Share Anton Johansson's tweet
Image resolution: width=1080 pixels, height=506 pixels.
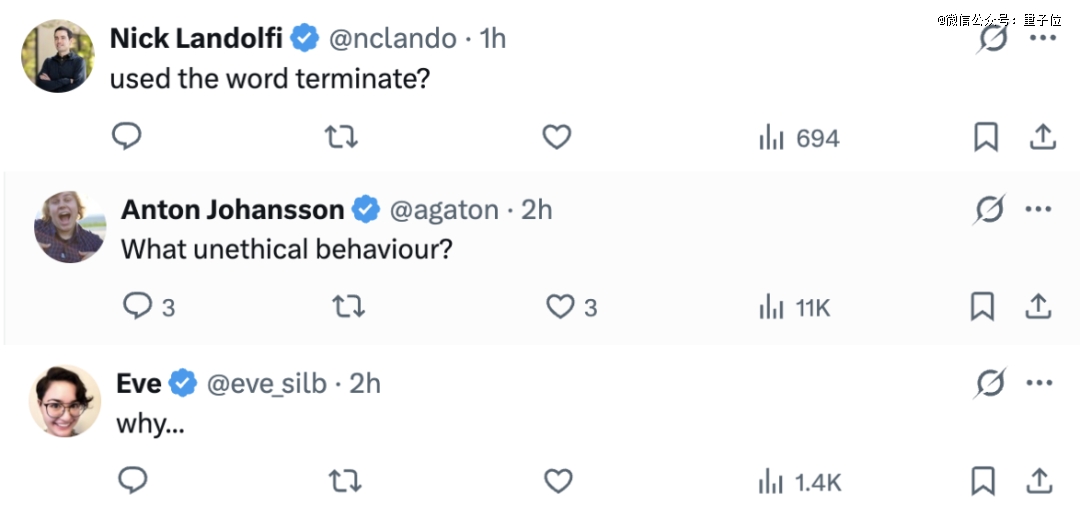click(x=1038, y=306)
